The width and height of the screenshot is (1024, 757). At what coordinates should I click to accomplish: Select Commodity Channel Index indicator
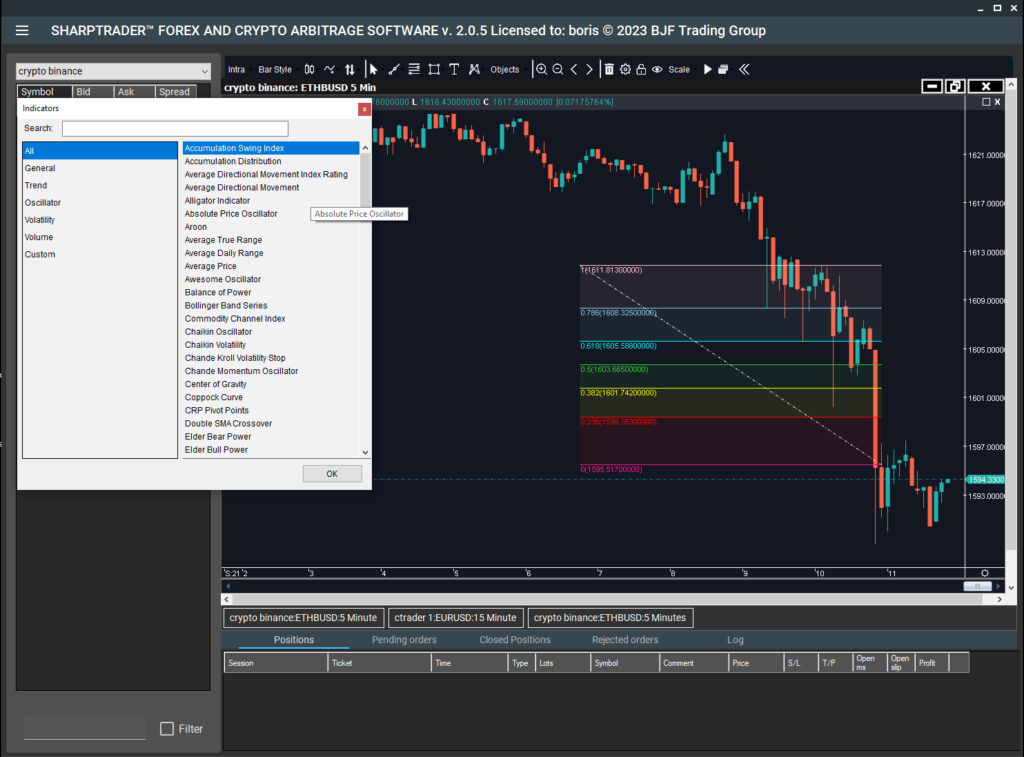271,319
